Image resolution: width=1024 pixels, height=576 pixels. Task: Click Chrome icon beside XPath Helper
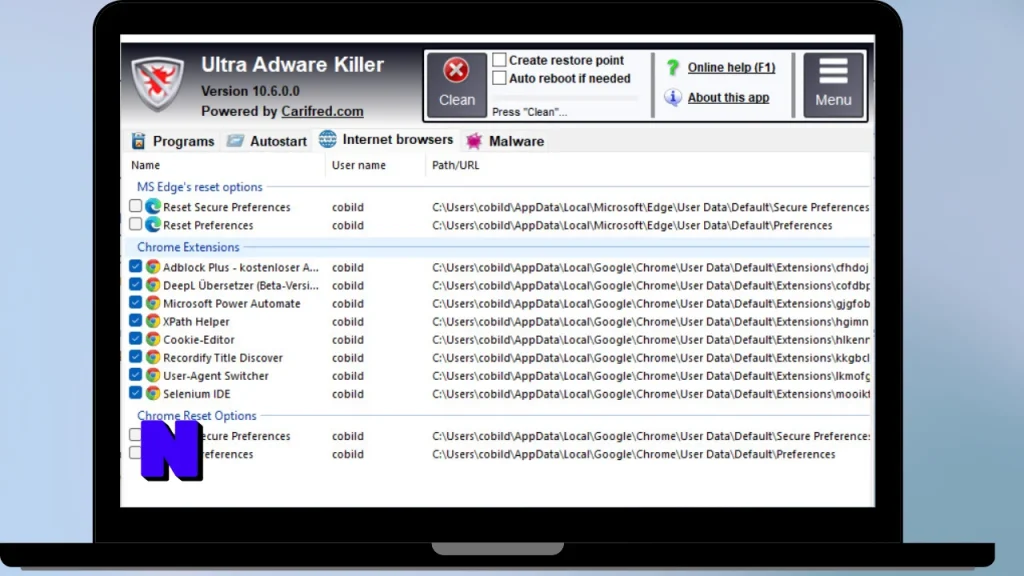pyautogui.click(x=153, y=321)
